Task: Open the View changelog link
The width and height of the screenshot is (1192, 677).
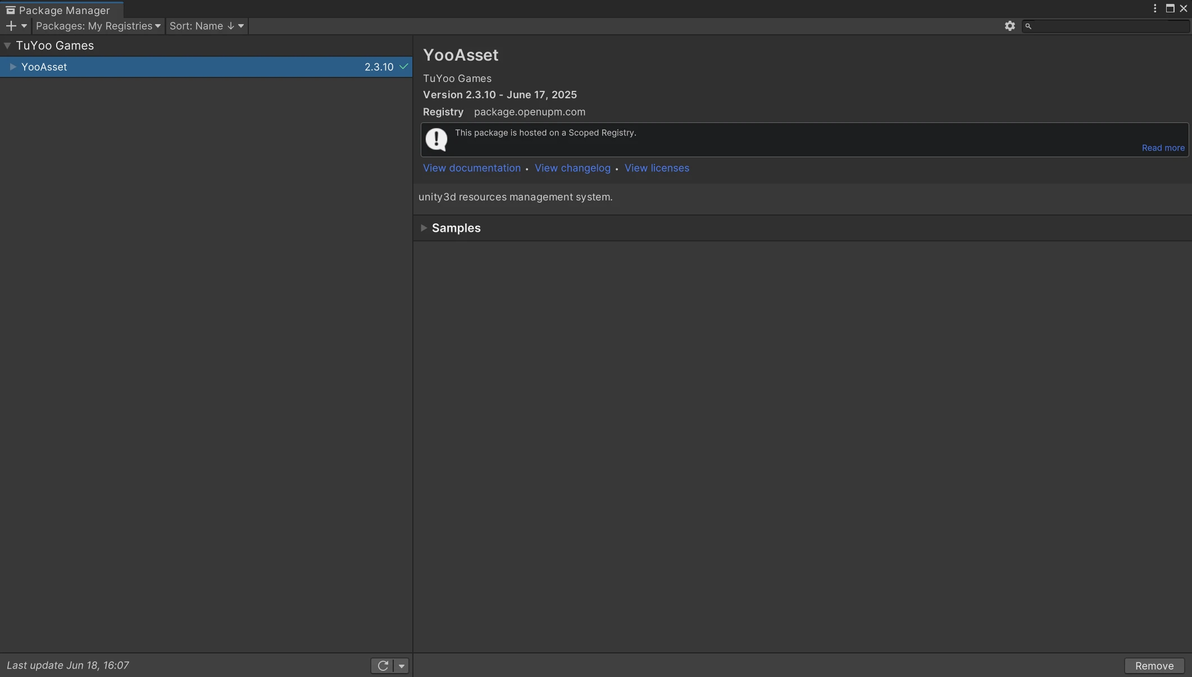Action: point(572,168)
